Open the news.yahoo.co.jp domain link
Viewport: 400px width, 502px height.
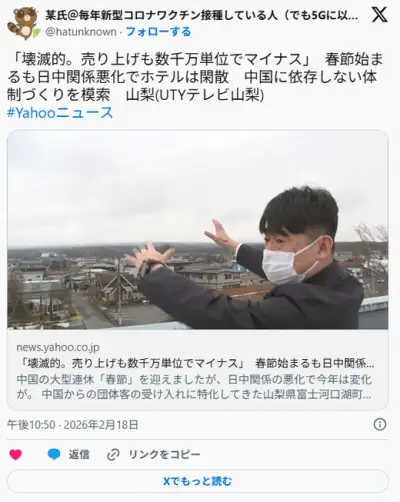(58, 347)
